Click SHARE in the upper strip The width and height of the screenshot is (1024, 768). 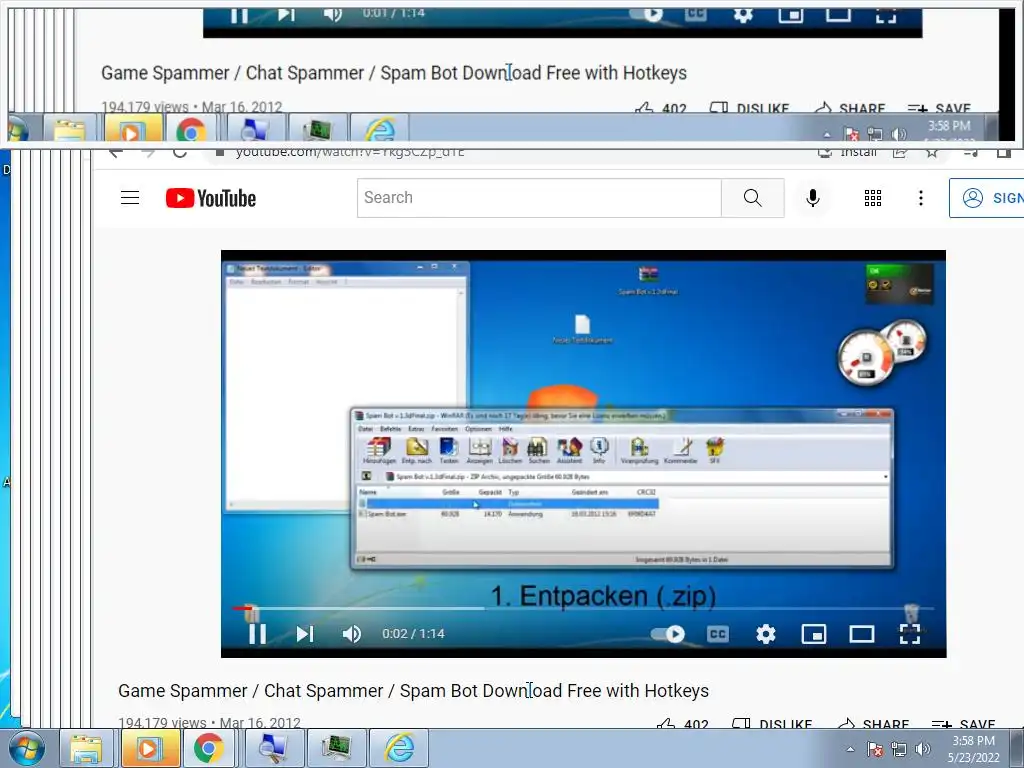pyautogui.click(x=850, y=108)
